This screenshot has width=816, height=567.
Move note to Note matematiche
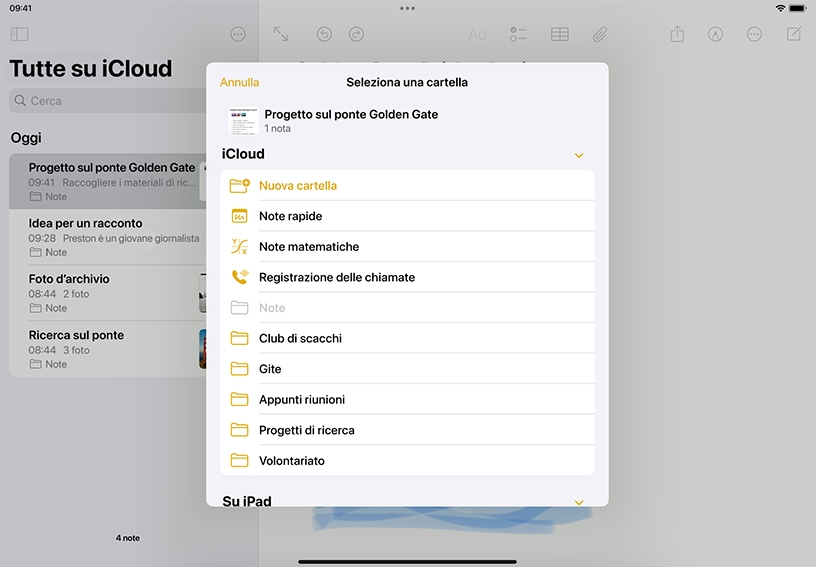tap(407, 247)
